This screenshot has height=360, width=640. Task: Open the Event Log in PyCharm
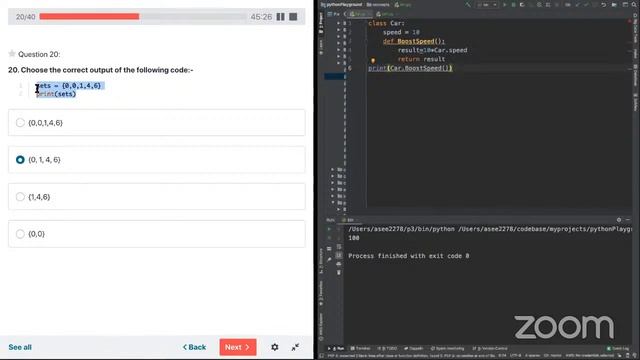[x=618, y=349]
